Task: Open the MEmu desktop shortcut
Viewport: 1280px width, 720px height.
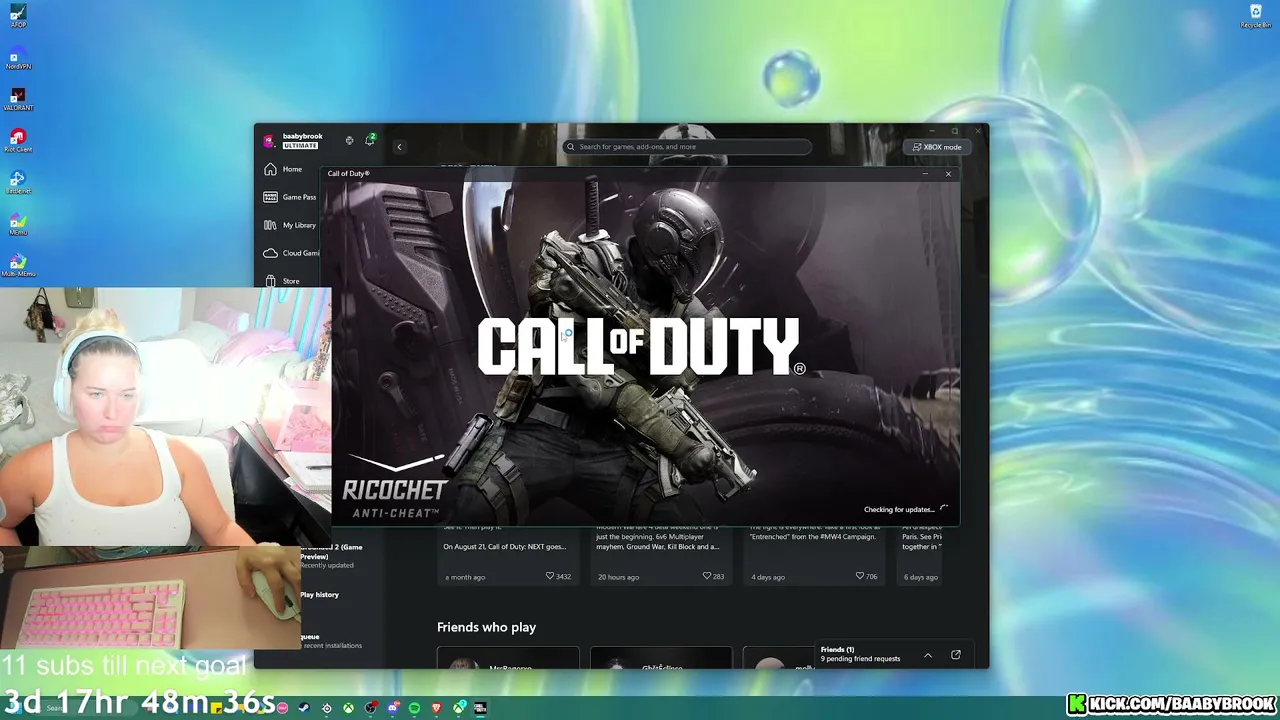Action: click(x=18, y=224)
